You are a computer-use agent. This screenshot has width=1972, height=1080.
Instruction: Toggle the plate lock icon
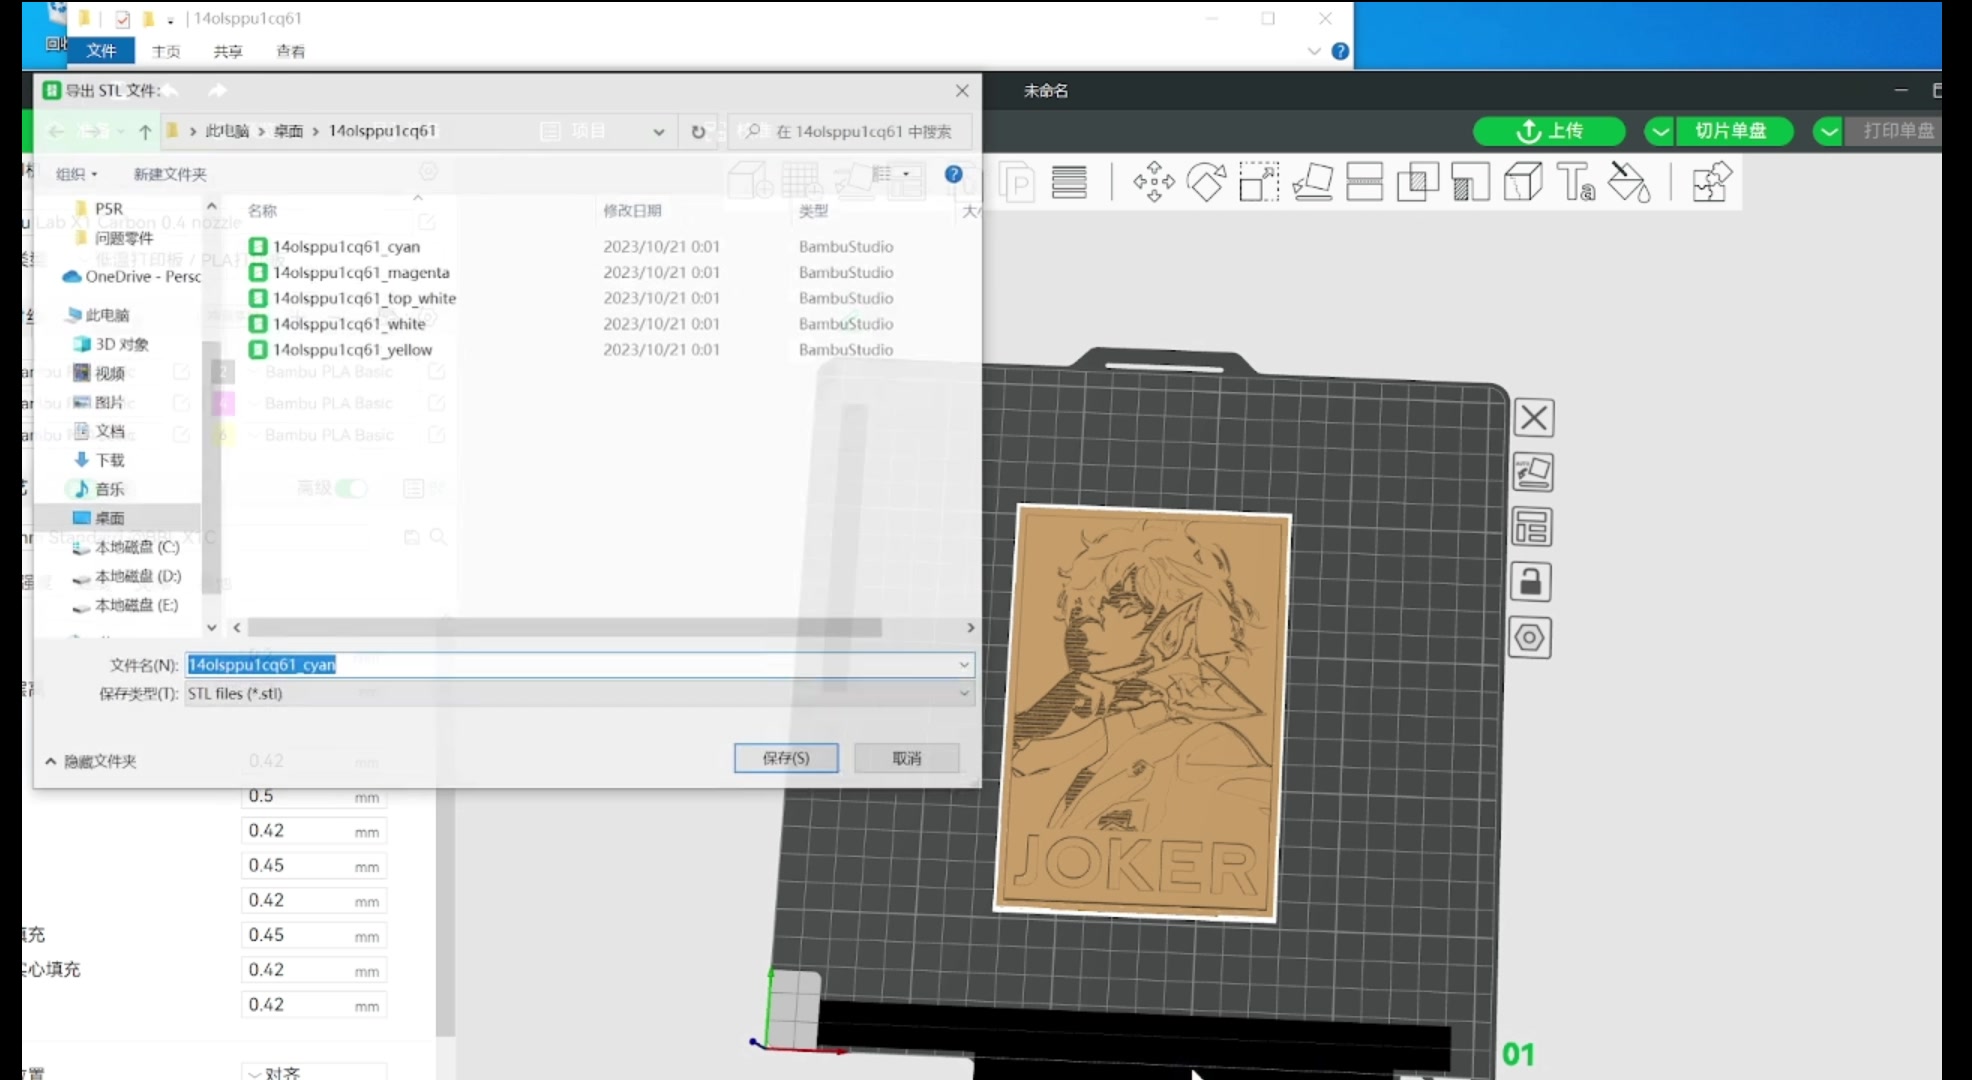[1531, 582]
